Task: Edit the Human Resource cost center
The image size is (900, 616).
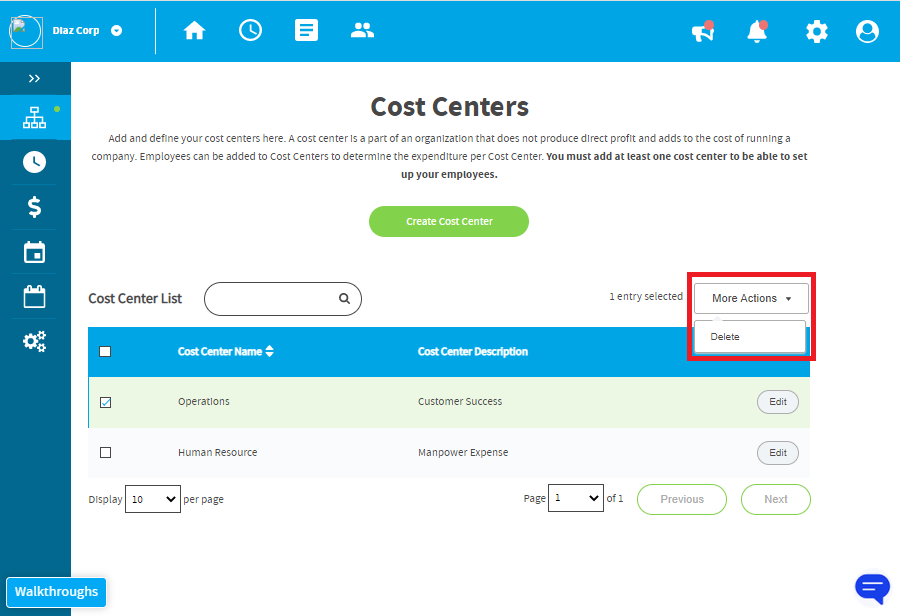Action: (778, 453)
